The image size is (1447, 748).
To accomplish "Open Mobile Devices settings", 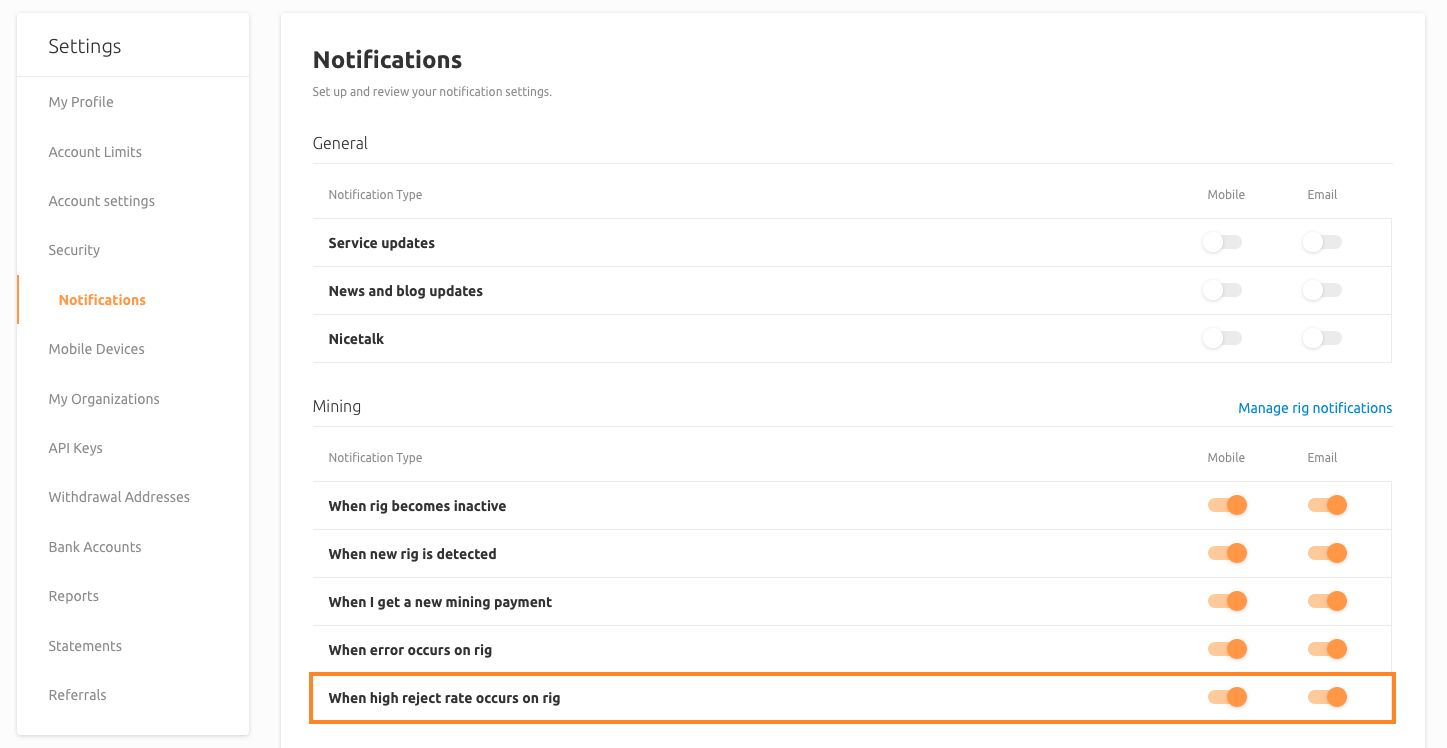I will point(96,349).
